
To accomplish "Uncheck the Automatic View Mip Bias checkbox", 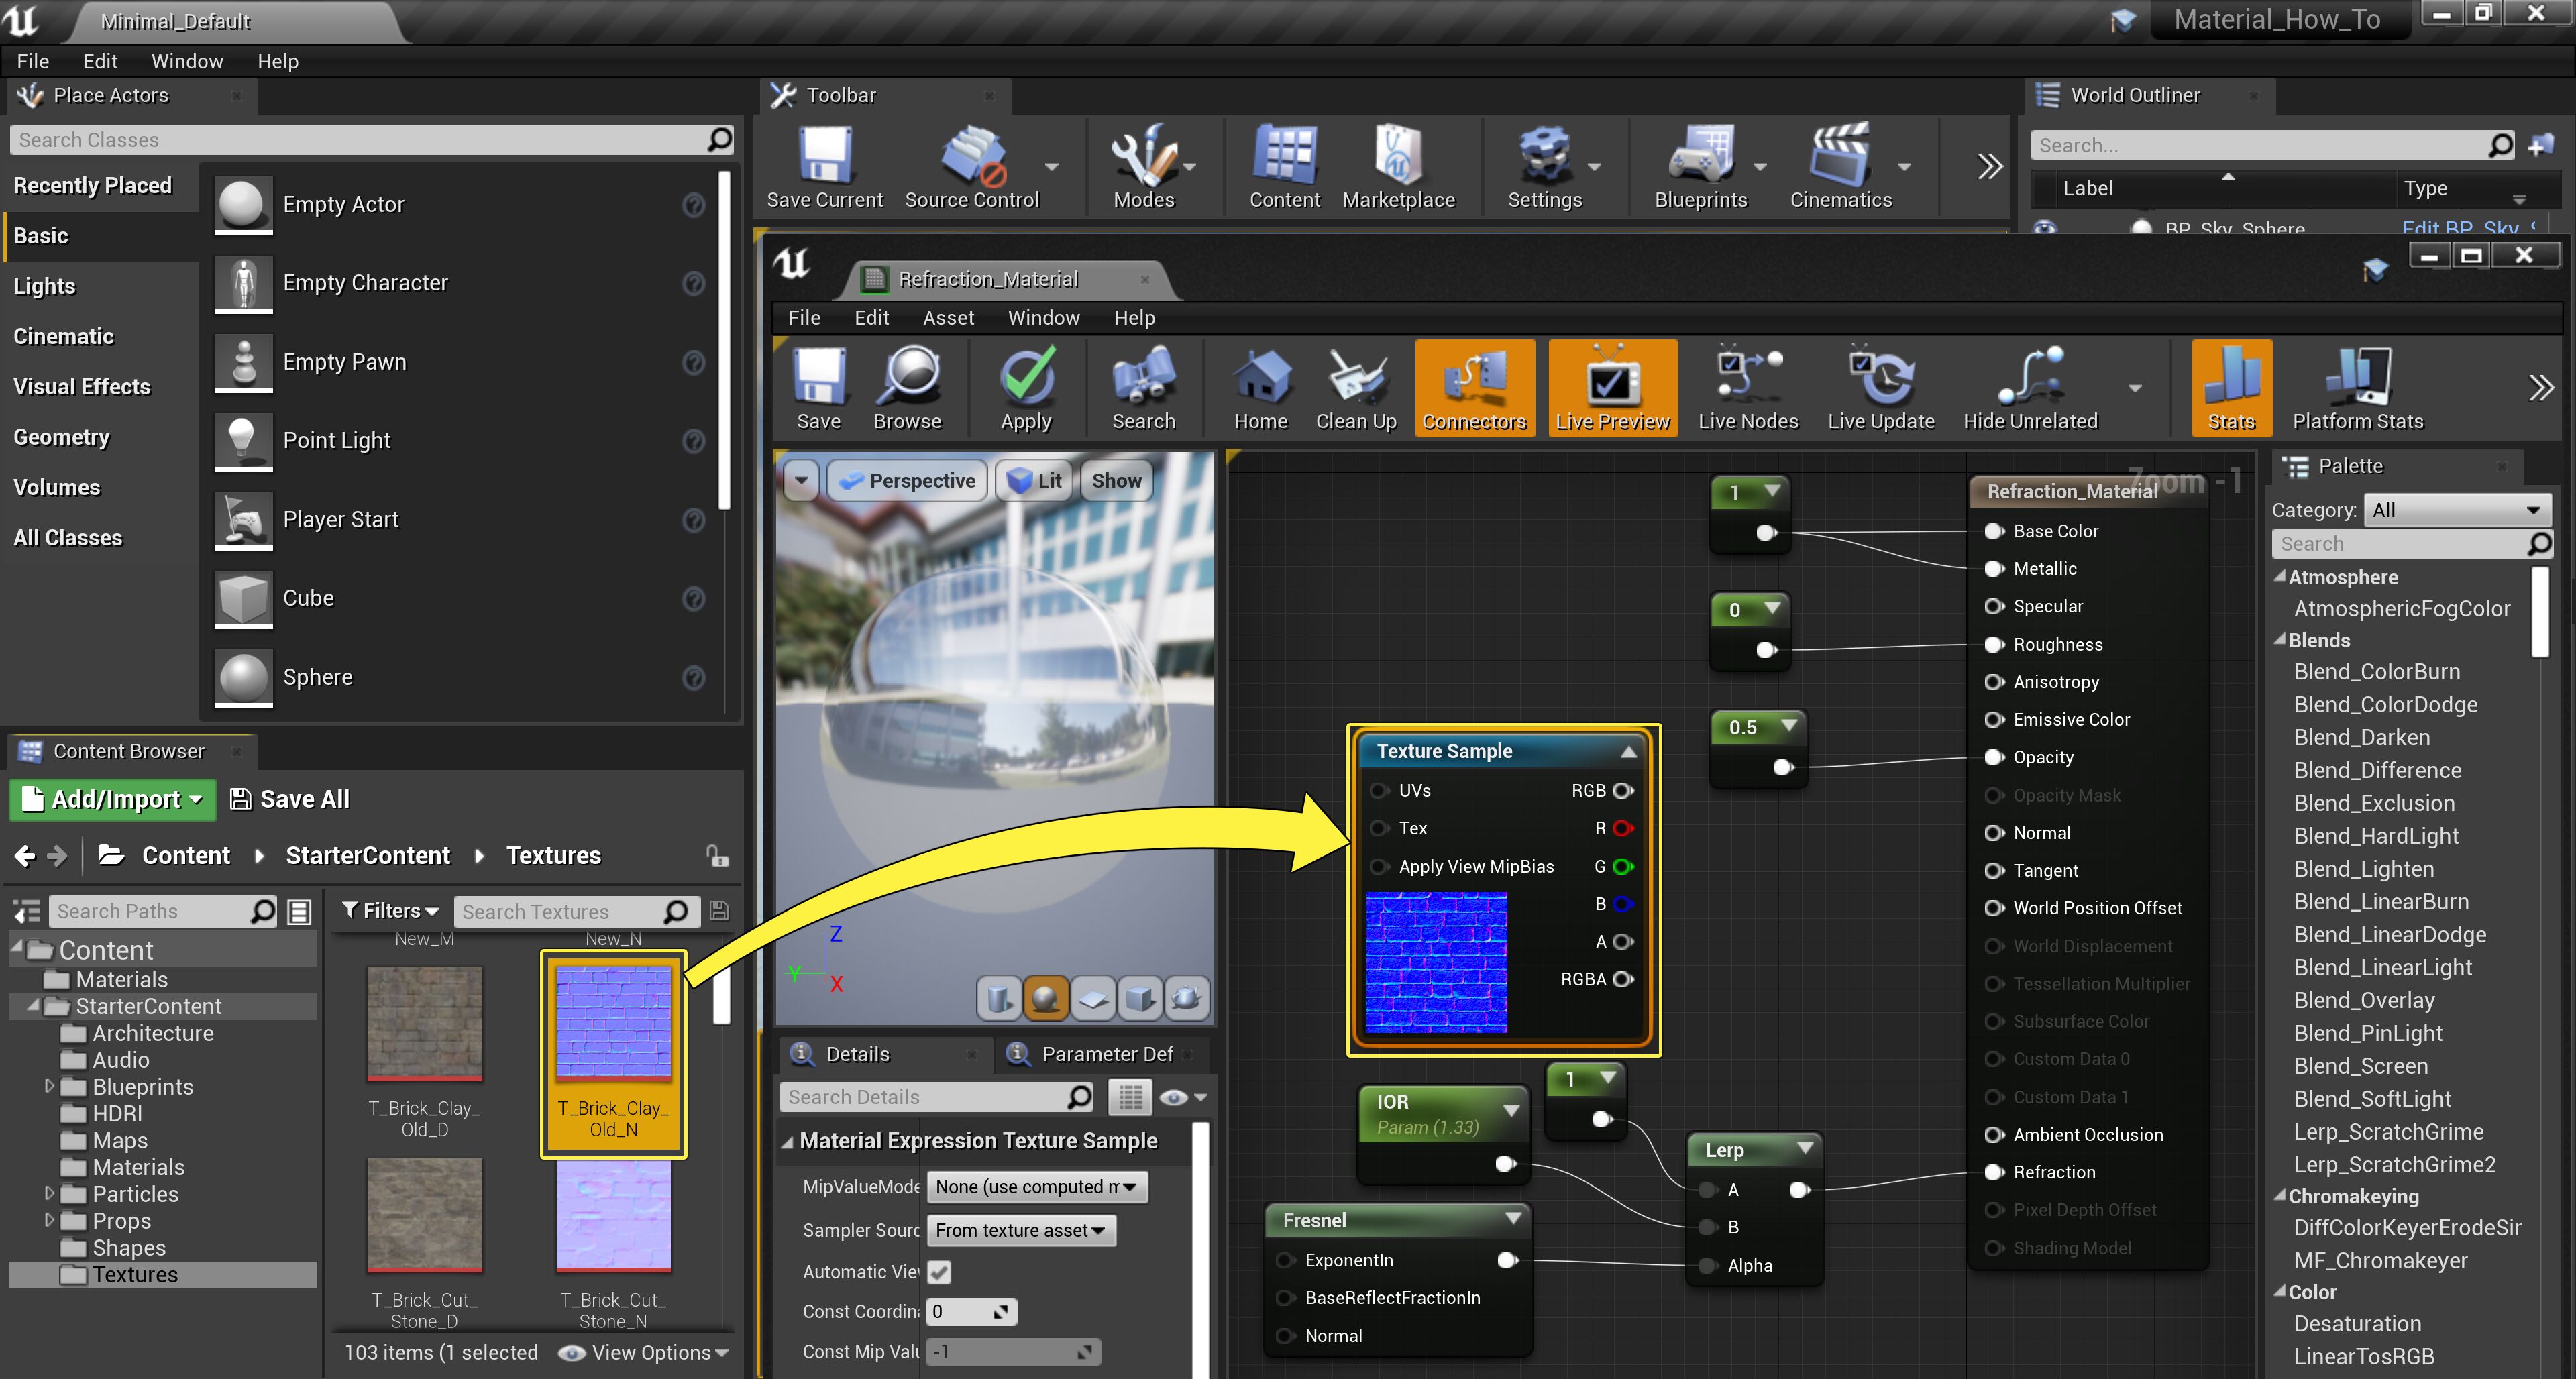I will point(939,1271).
